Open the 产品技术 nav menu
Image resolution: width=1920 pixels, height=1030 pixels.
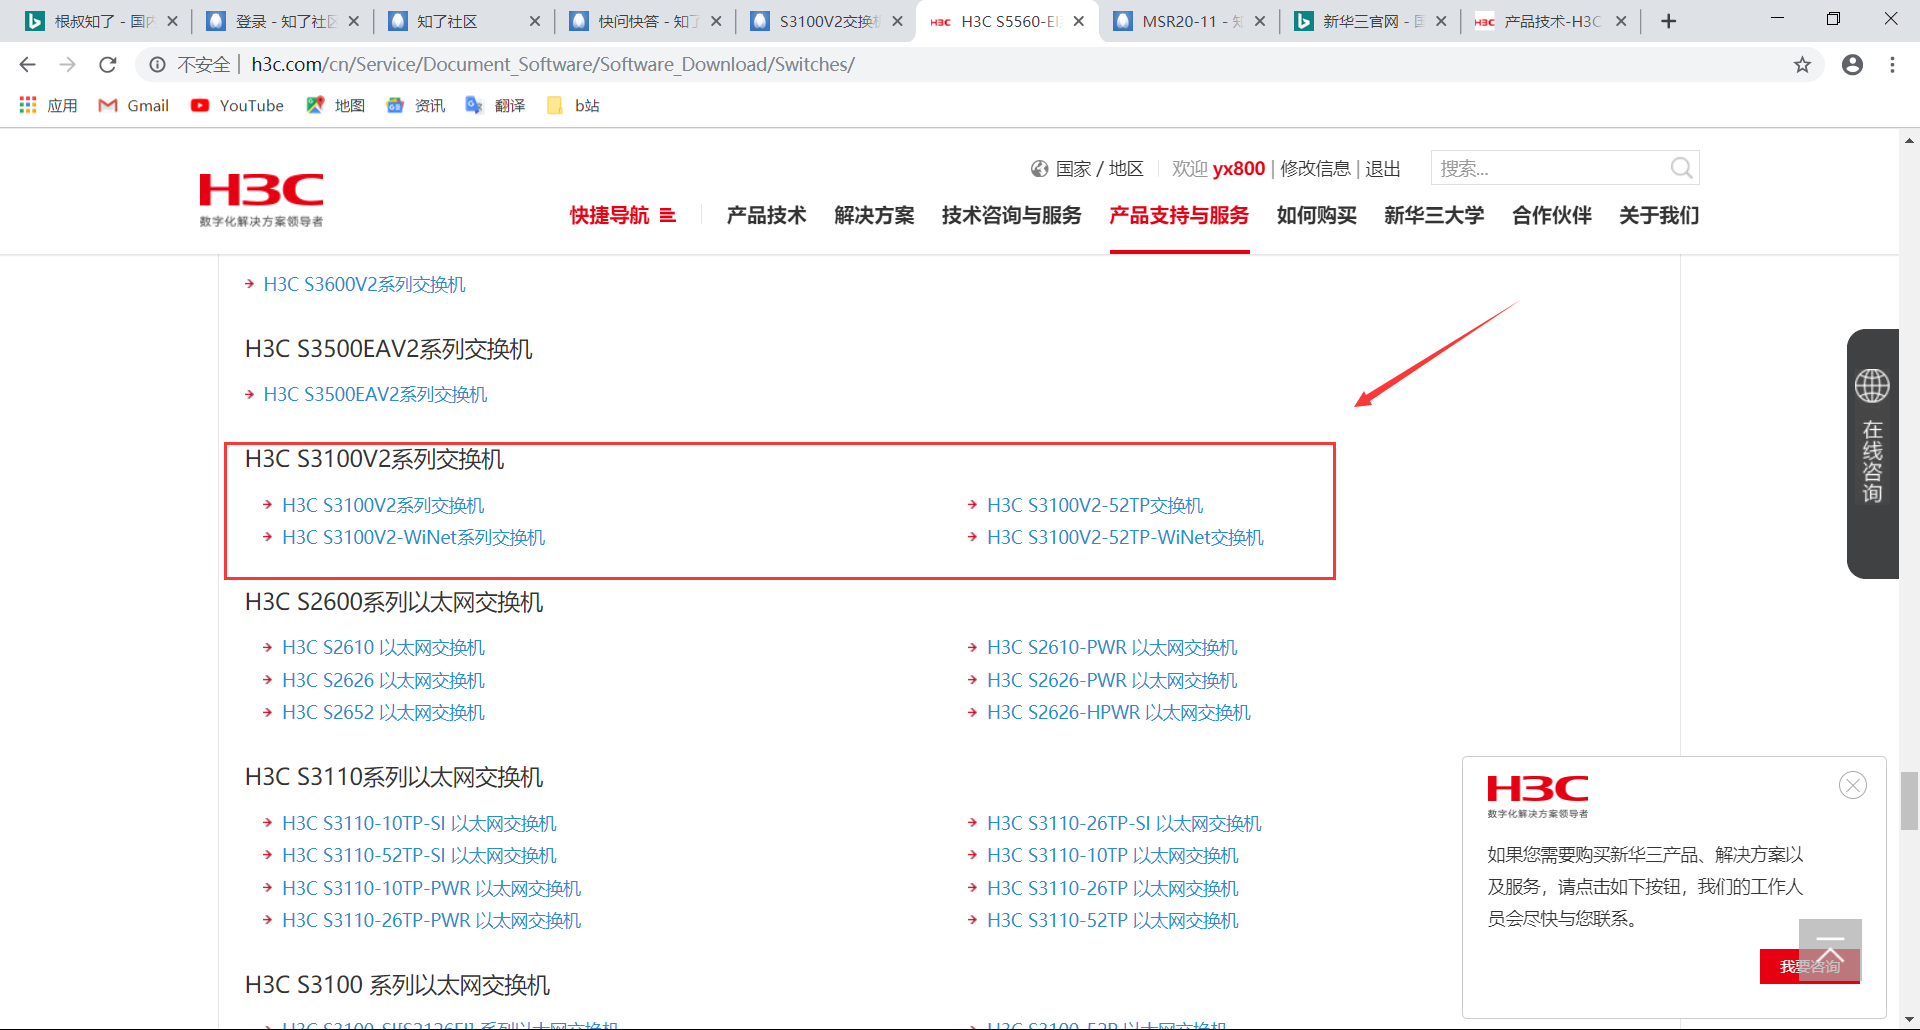coord(766,215)
